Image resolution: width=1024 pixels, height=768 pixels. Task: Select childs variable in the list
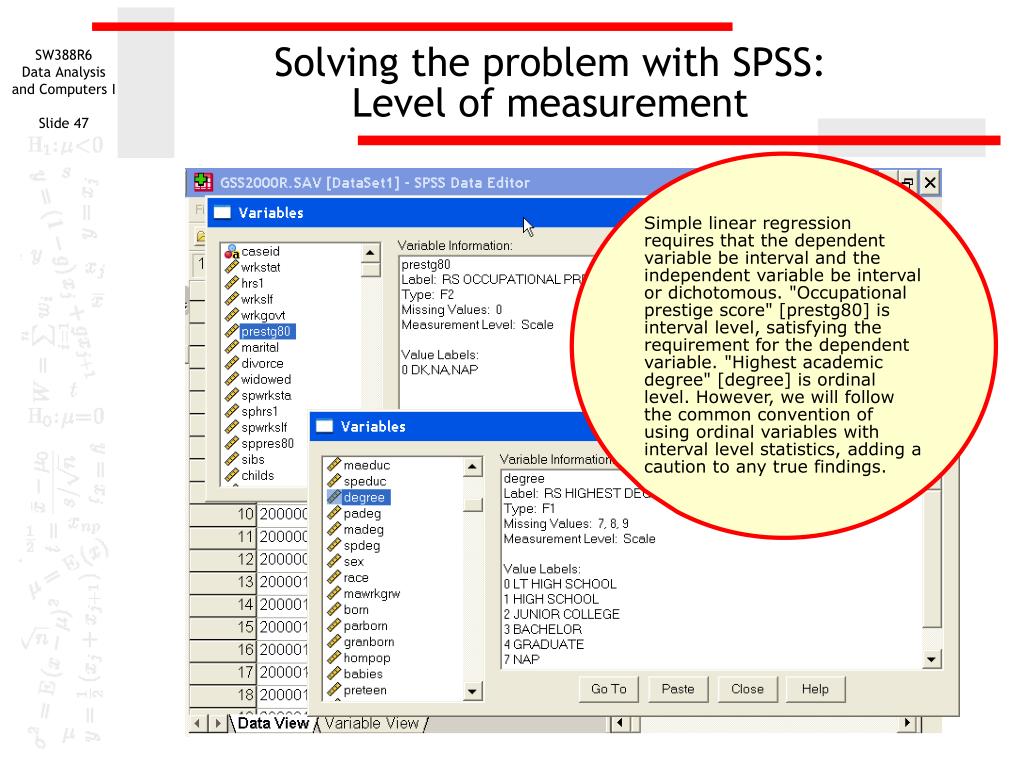257,475
